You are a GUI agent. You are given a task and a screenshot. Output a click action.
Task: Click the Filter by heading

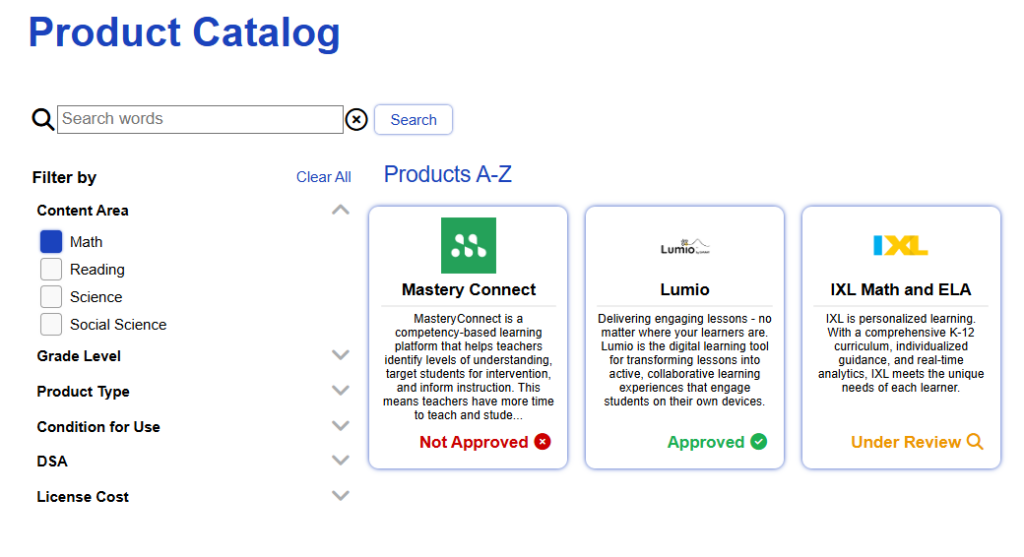point(64,178)
